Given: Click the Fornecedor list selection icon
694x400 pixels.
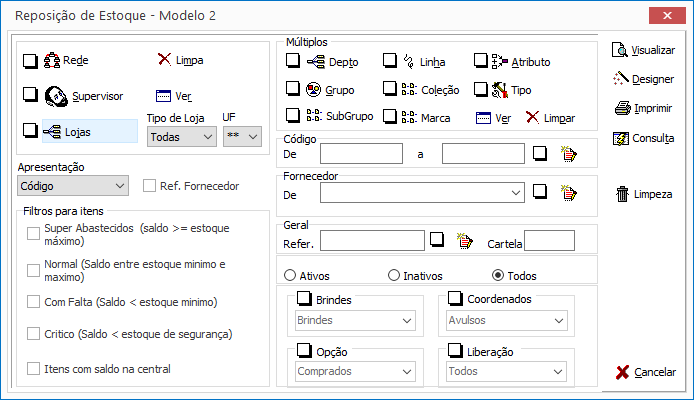Looking at the screenshot, I should coord(569,193).
